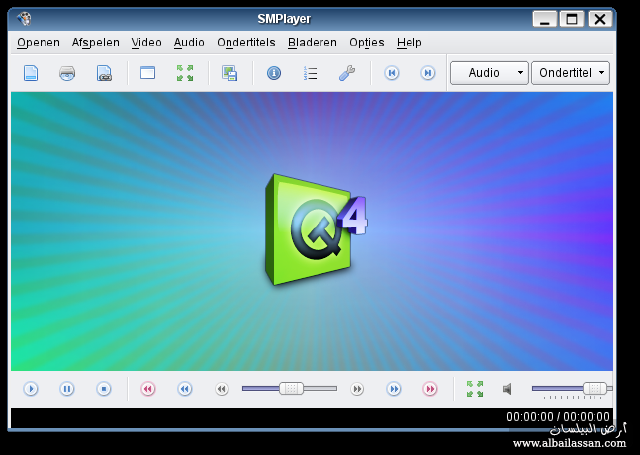Open the Openen menu
The height and width of the screenshot is (455, 640).
pos(38,42)
